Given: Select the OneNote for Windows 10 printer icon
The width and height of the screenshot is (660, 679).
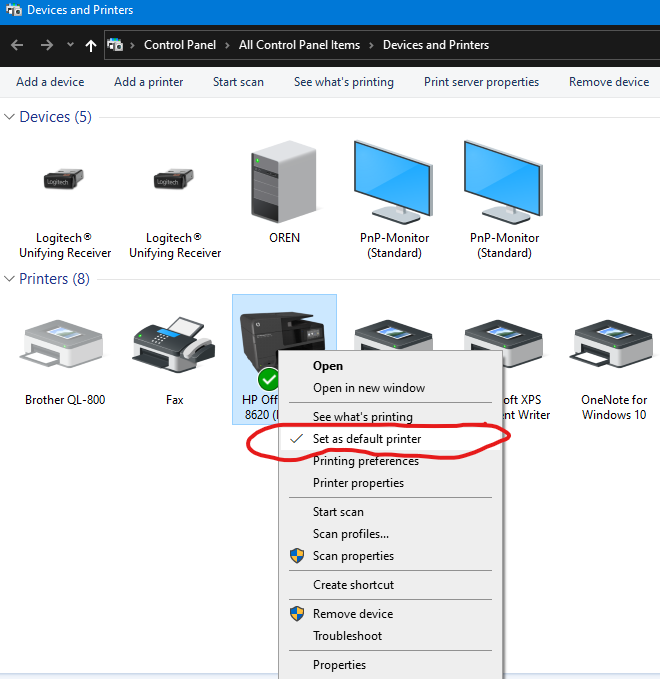Looking at the screenshot, I should coord(613,343).
